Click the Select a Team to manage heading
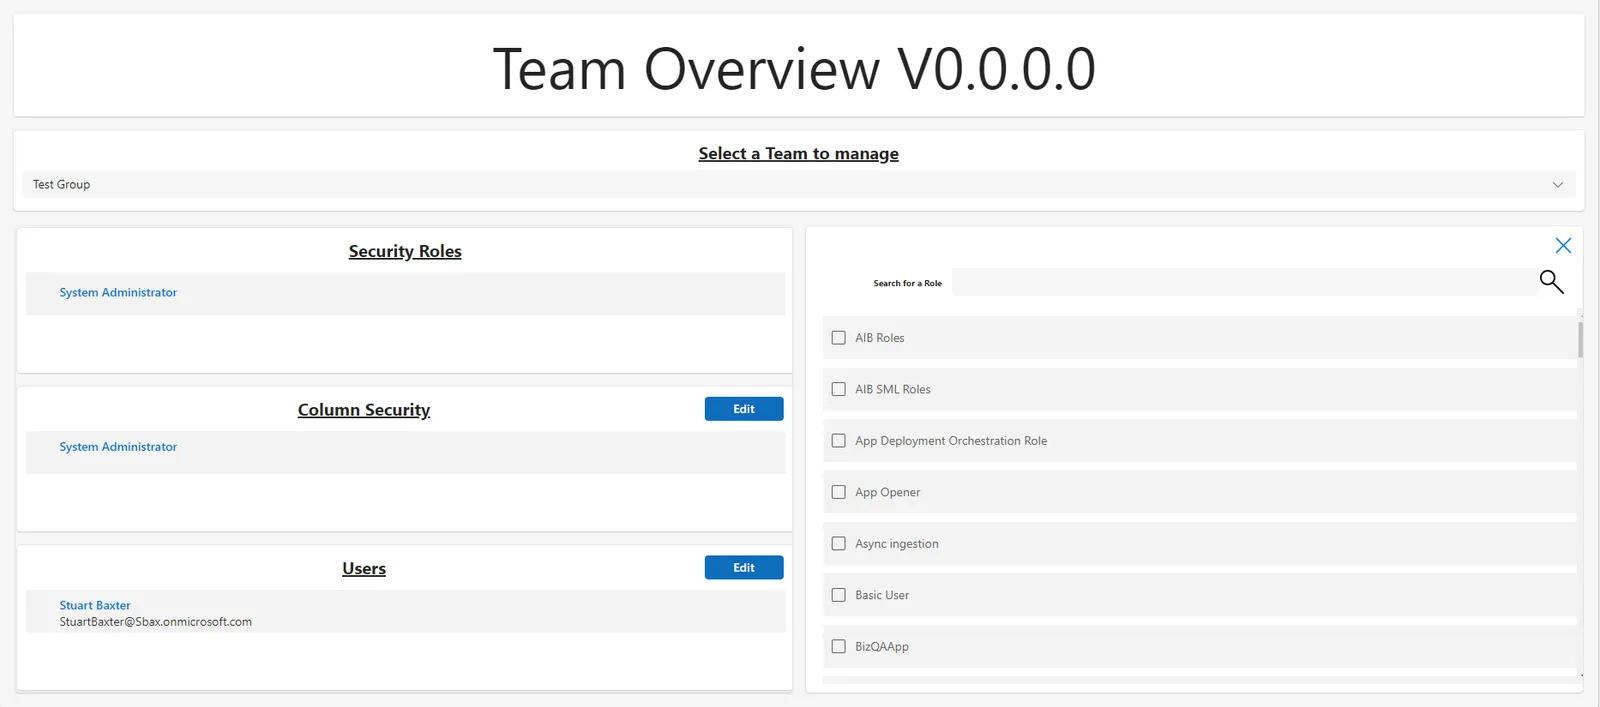 tap(799, 154)
